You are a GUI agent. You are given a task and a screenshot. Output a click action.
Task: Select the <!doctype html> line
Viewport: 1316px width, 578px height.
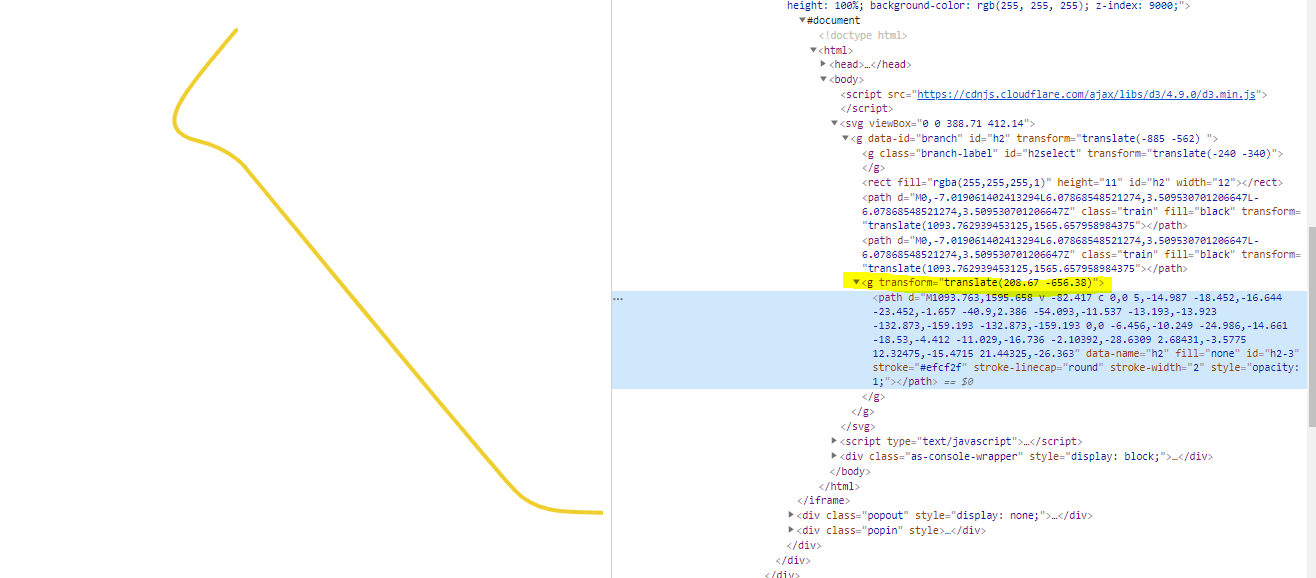(863, 35)
